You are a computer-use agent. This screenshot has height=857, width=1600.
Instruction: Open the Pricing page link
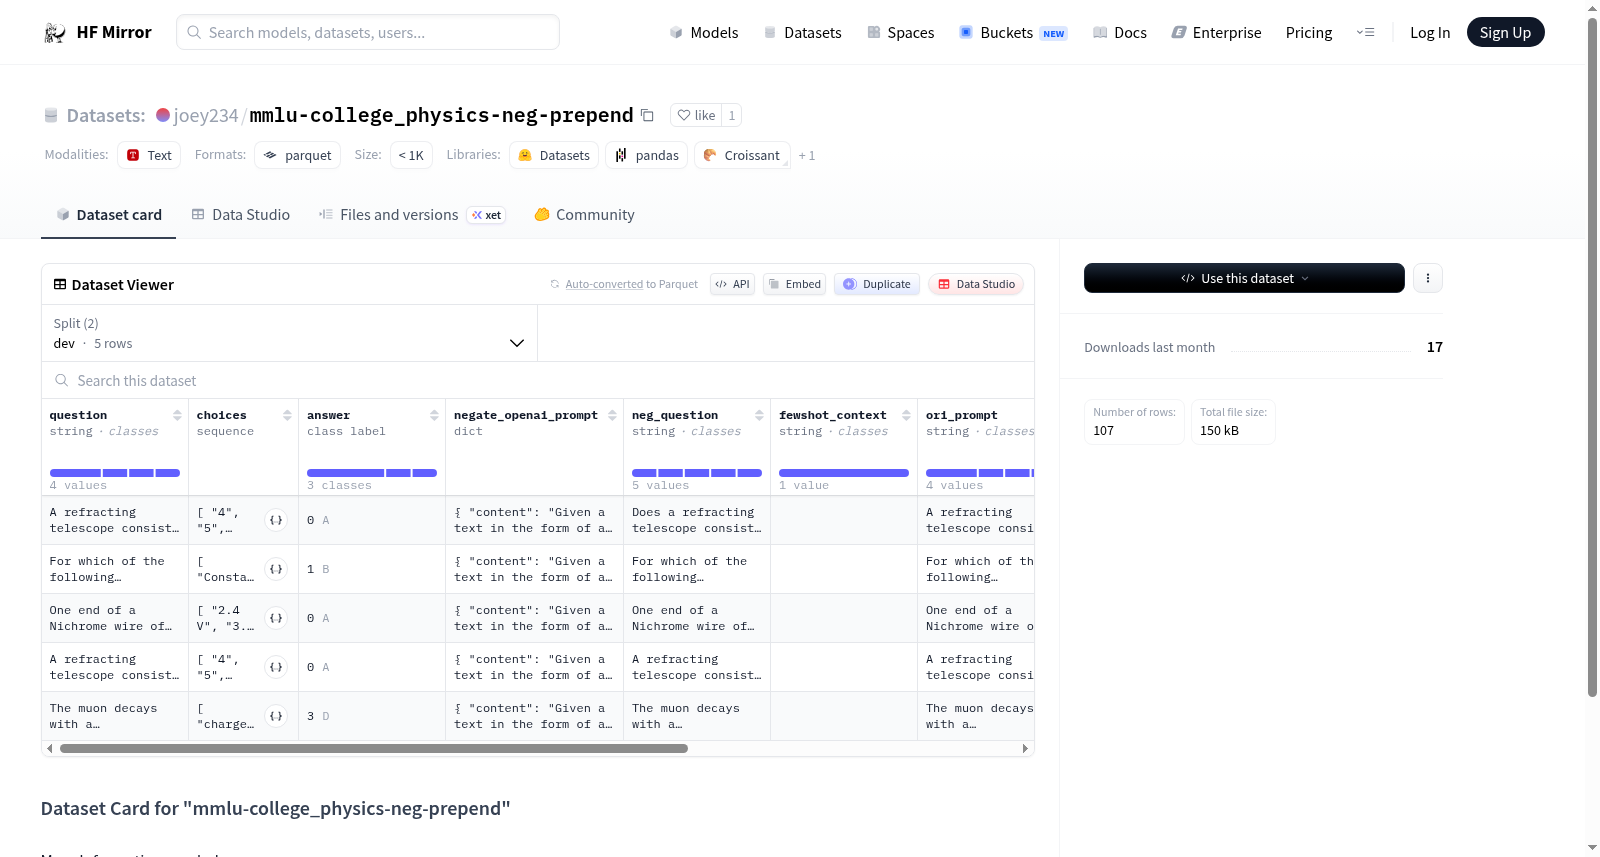coord(1309,32)
